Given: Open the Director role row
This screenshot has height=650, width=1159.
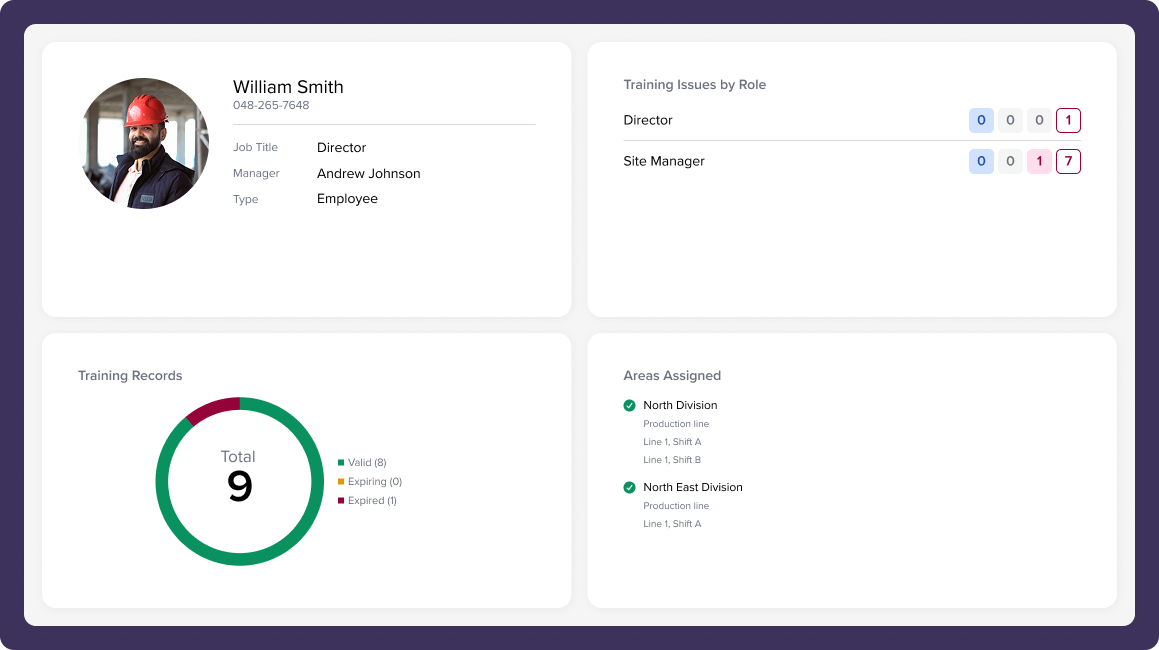Looking at the screenshot, I should (x=648, y=120).
